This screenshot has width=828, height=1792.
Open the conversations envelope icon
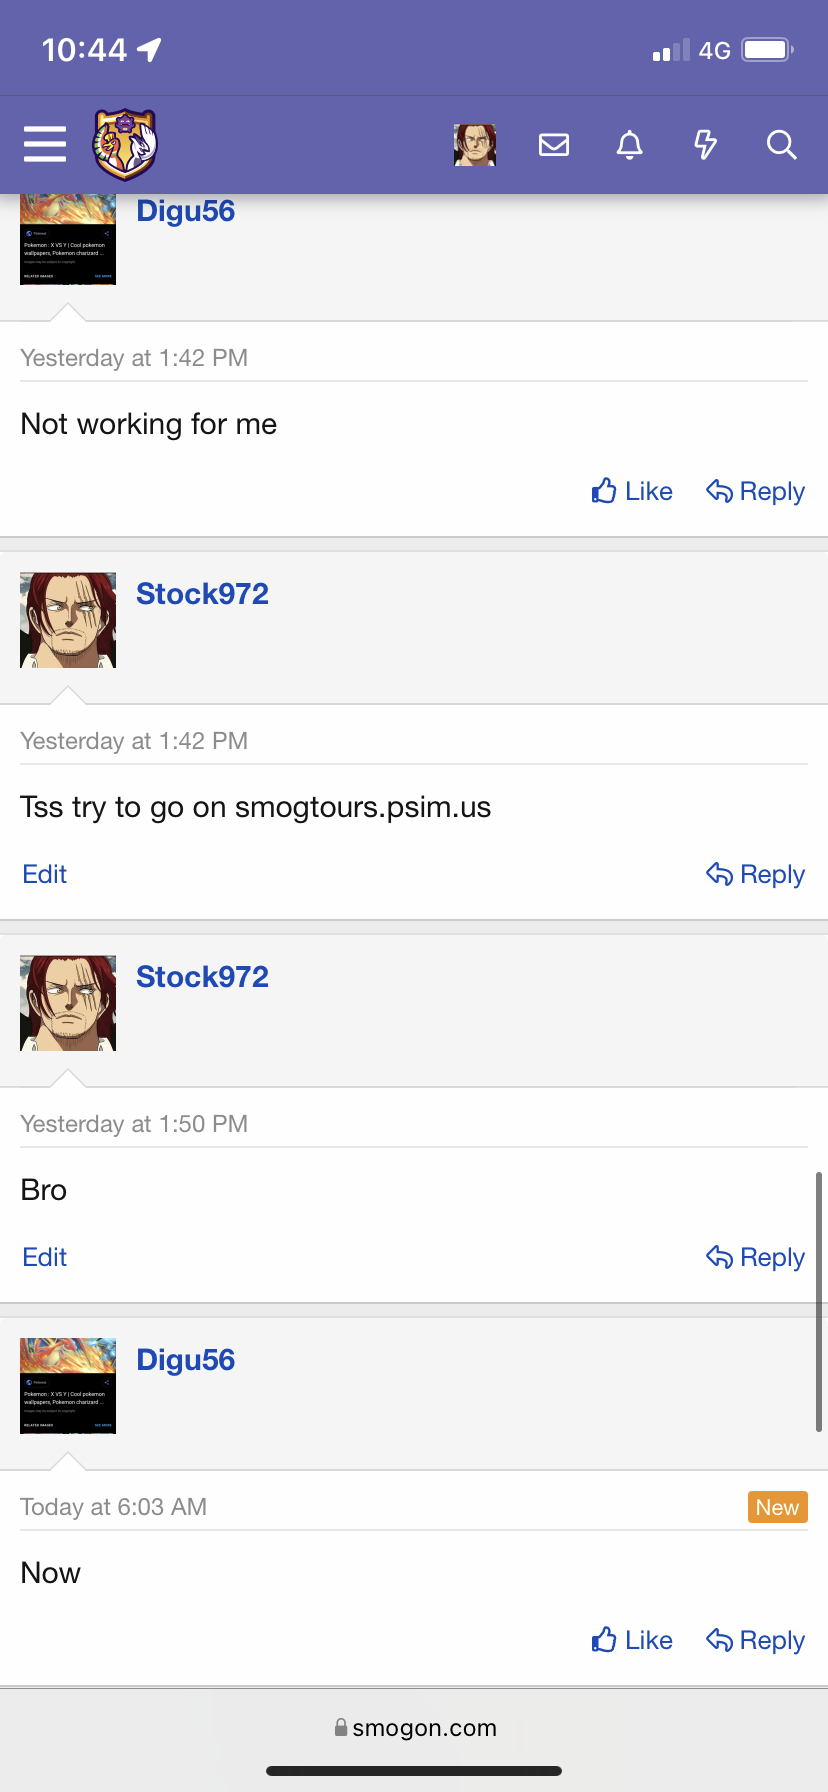point(554,145)
